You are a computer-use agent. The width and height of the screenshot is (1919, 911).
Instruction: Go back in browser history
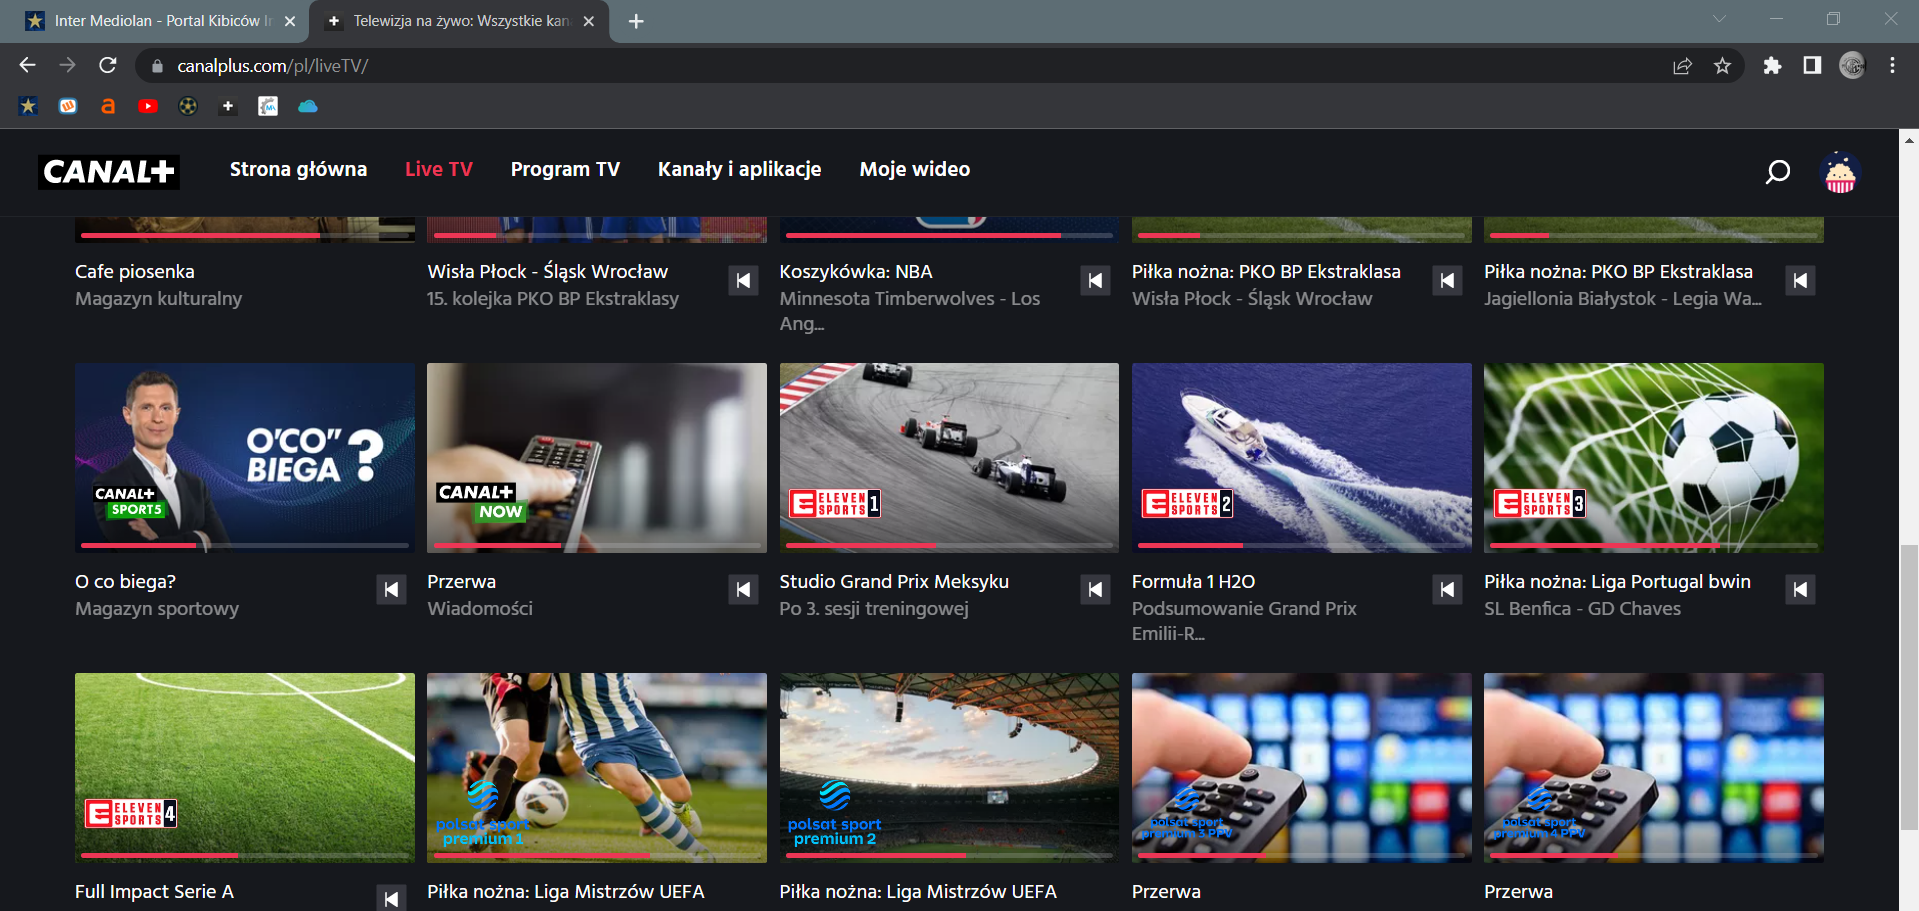[x=27, y=65]
